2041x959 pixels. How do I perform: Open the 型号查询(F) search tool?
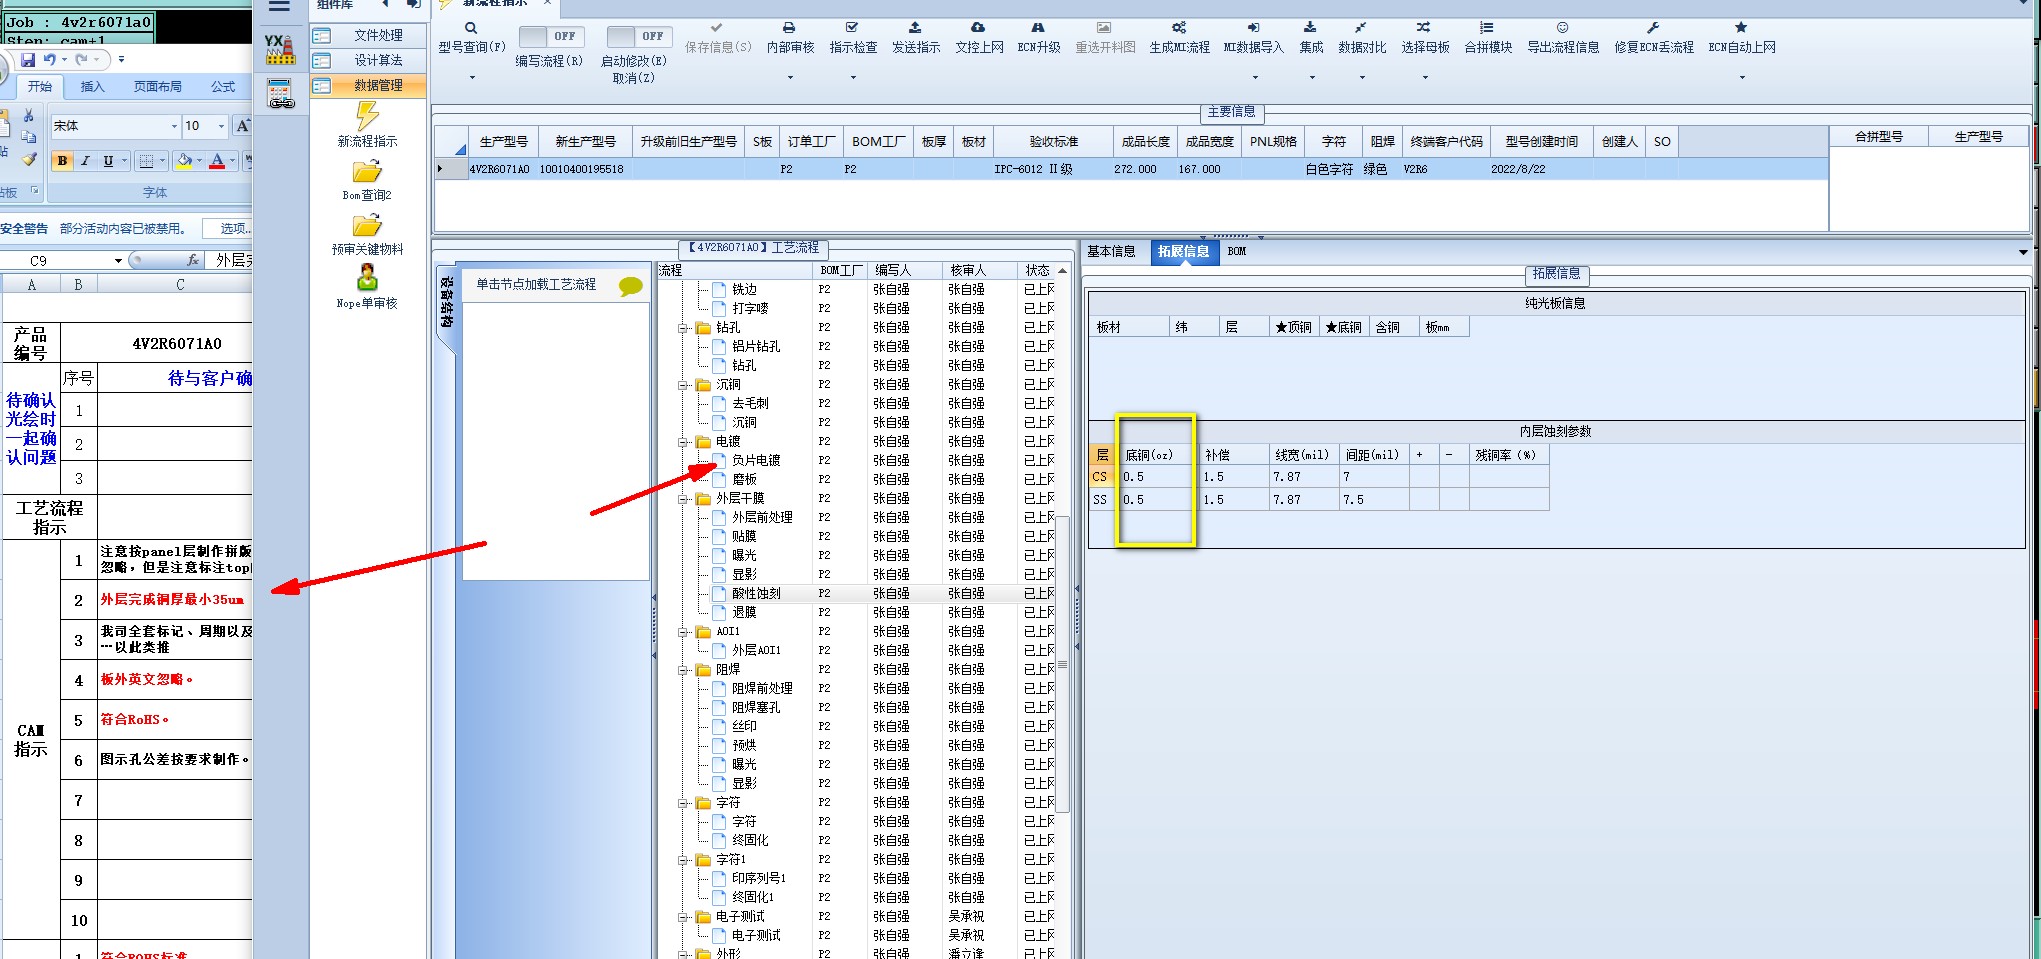point(471,29)
